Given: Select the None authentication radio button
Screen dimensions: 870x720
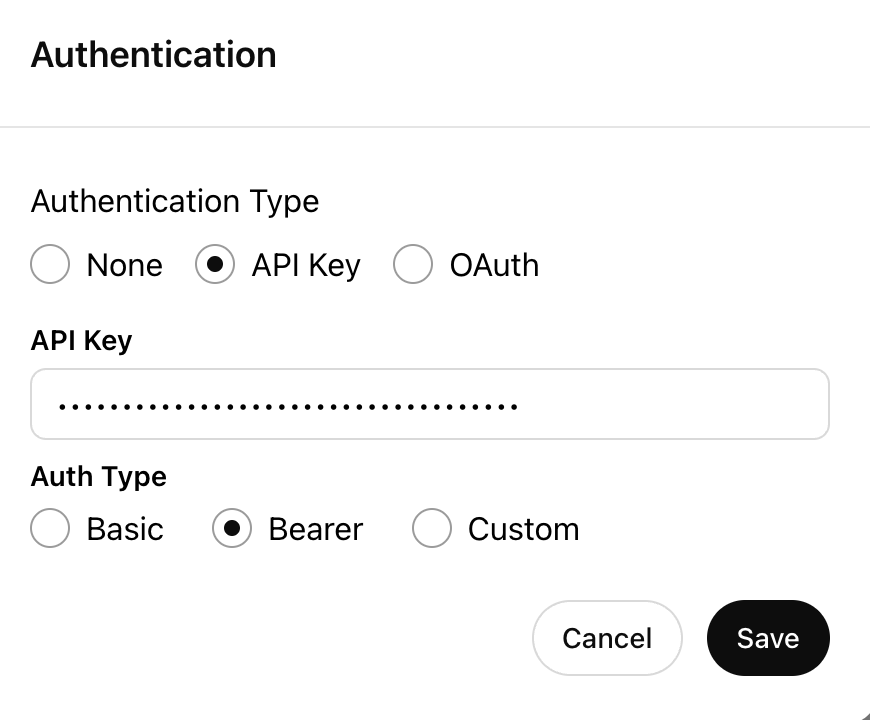Looking at the screenshot, I should tap(50, 264).
